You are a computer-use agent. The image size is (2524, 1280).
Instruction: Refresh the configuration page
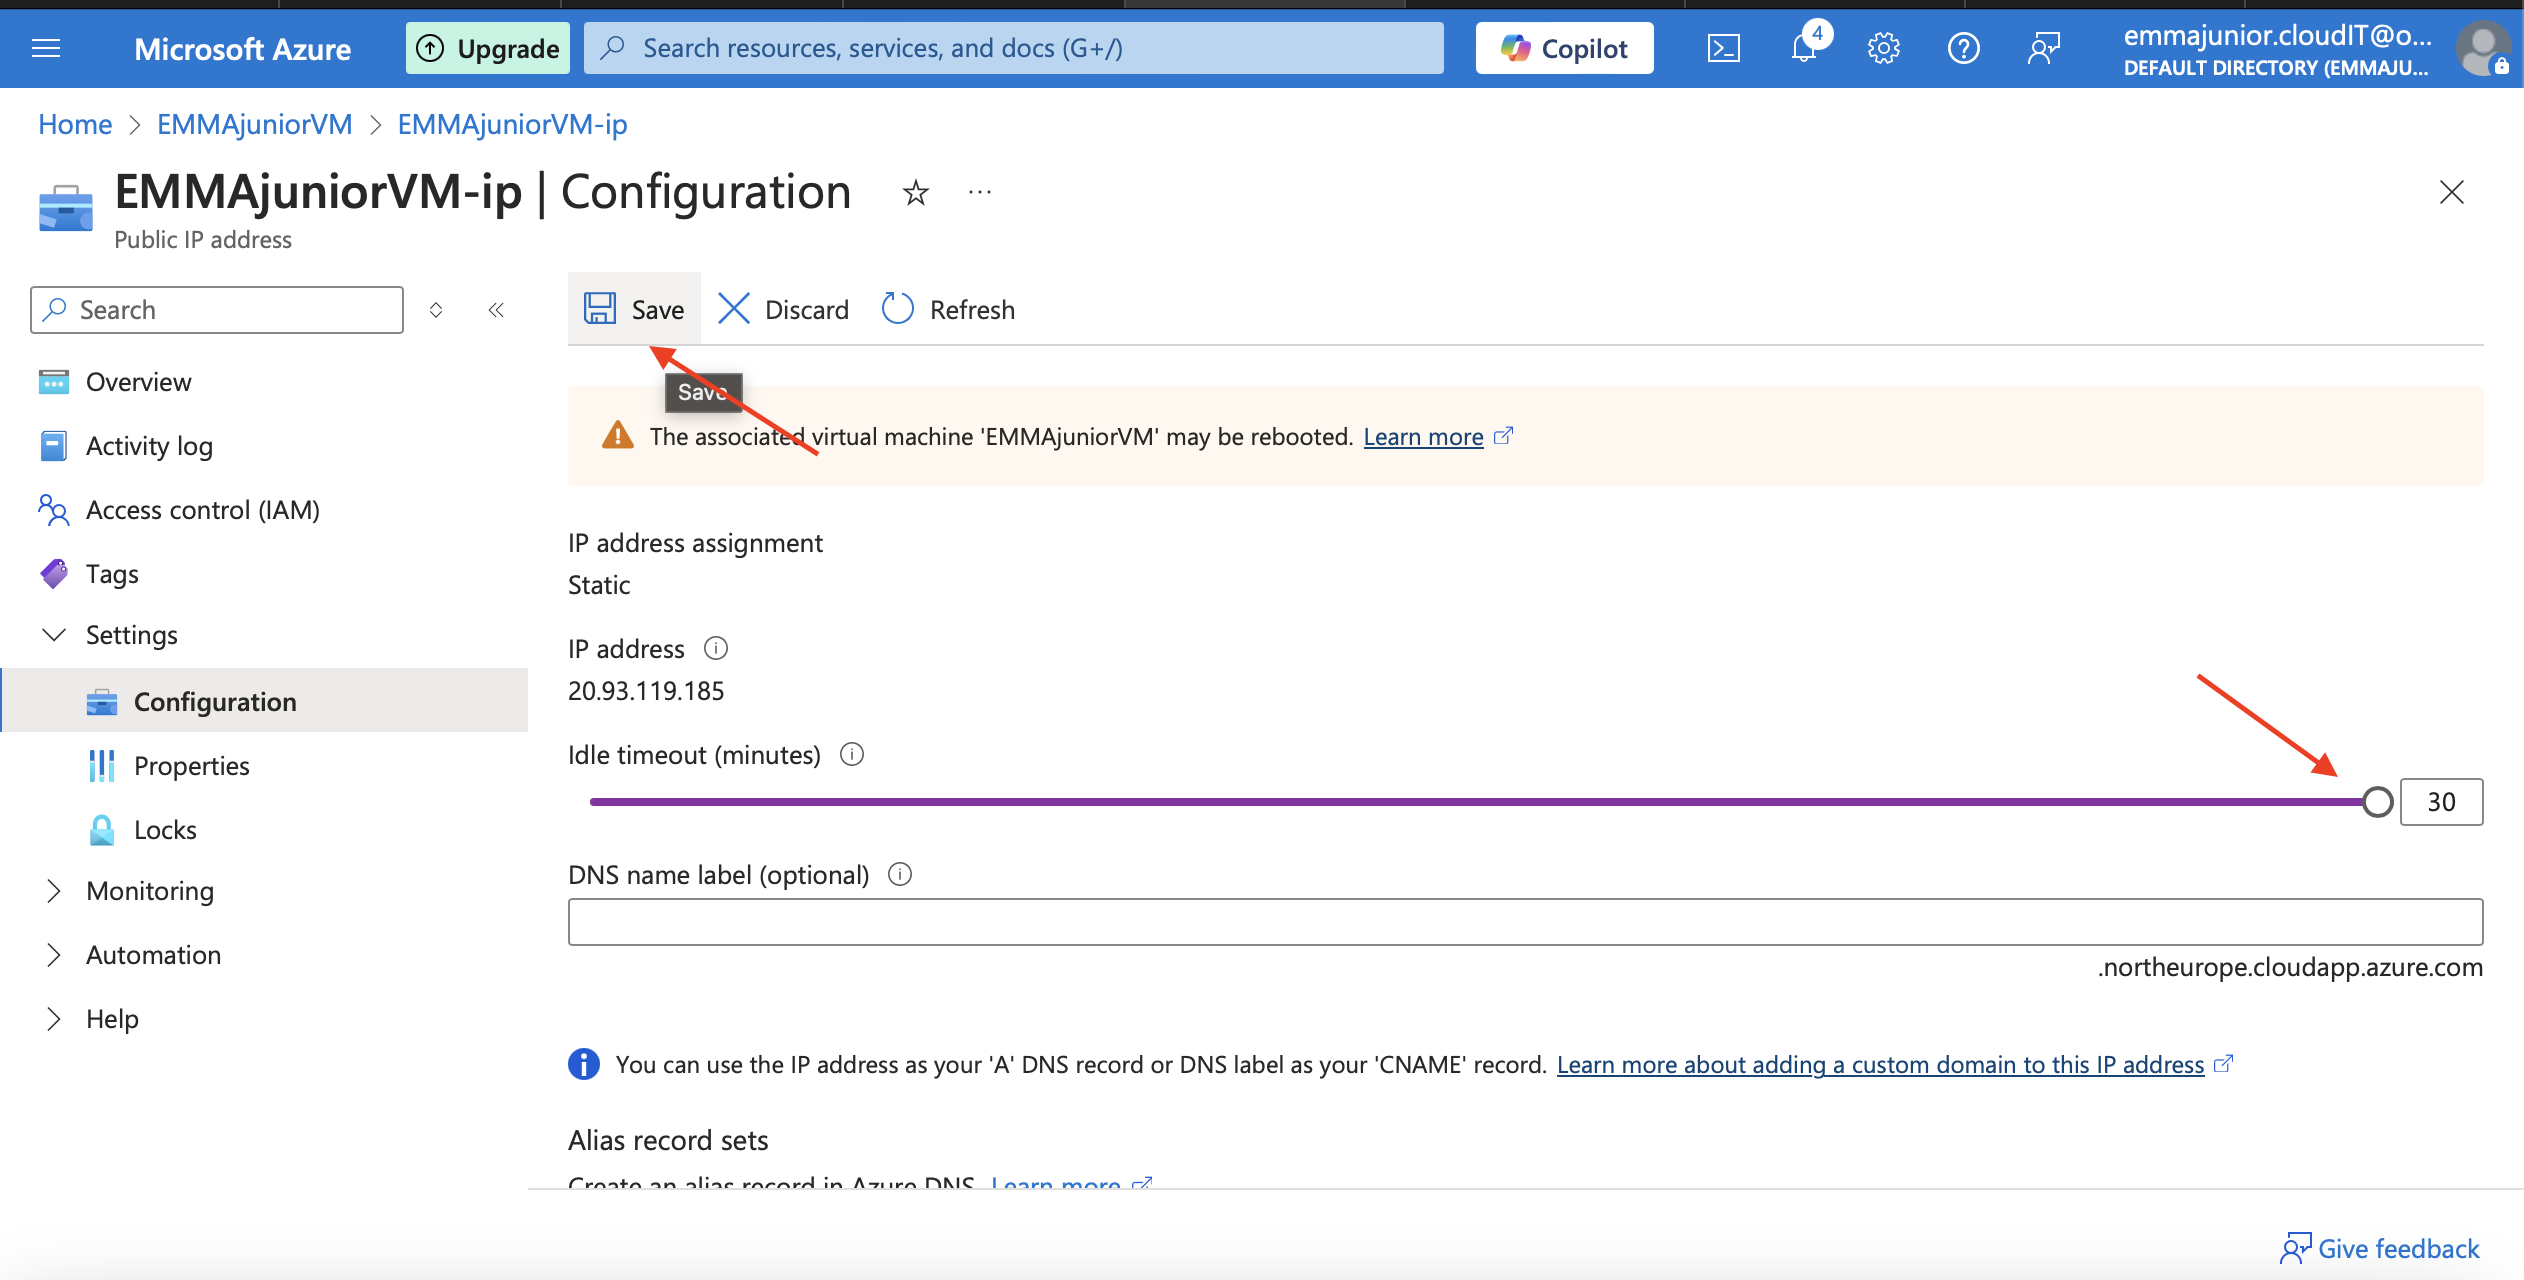948,309
